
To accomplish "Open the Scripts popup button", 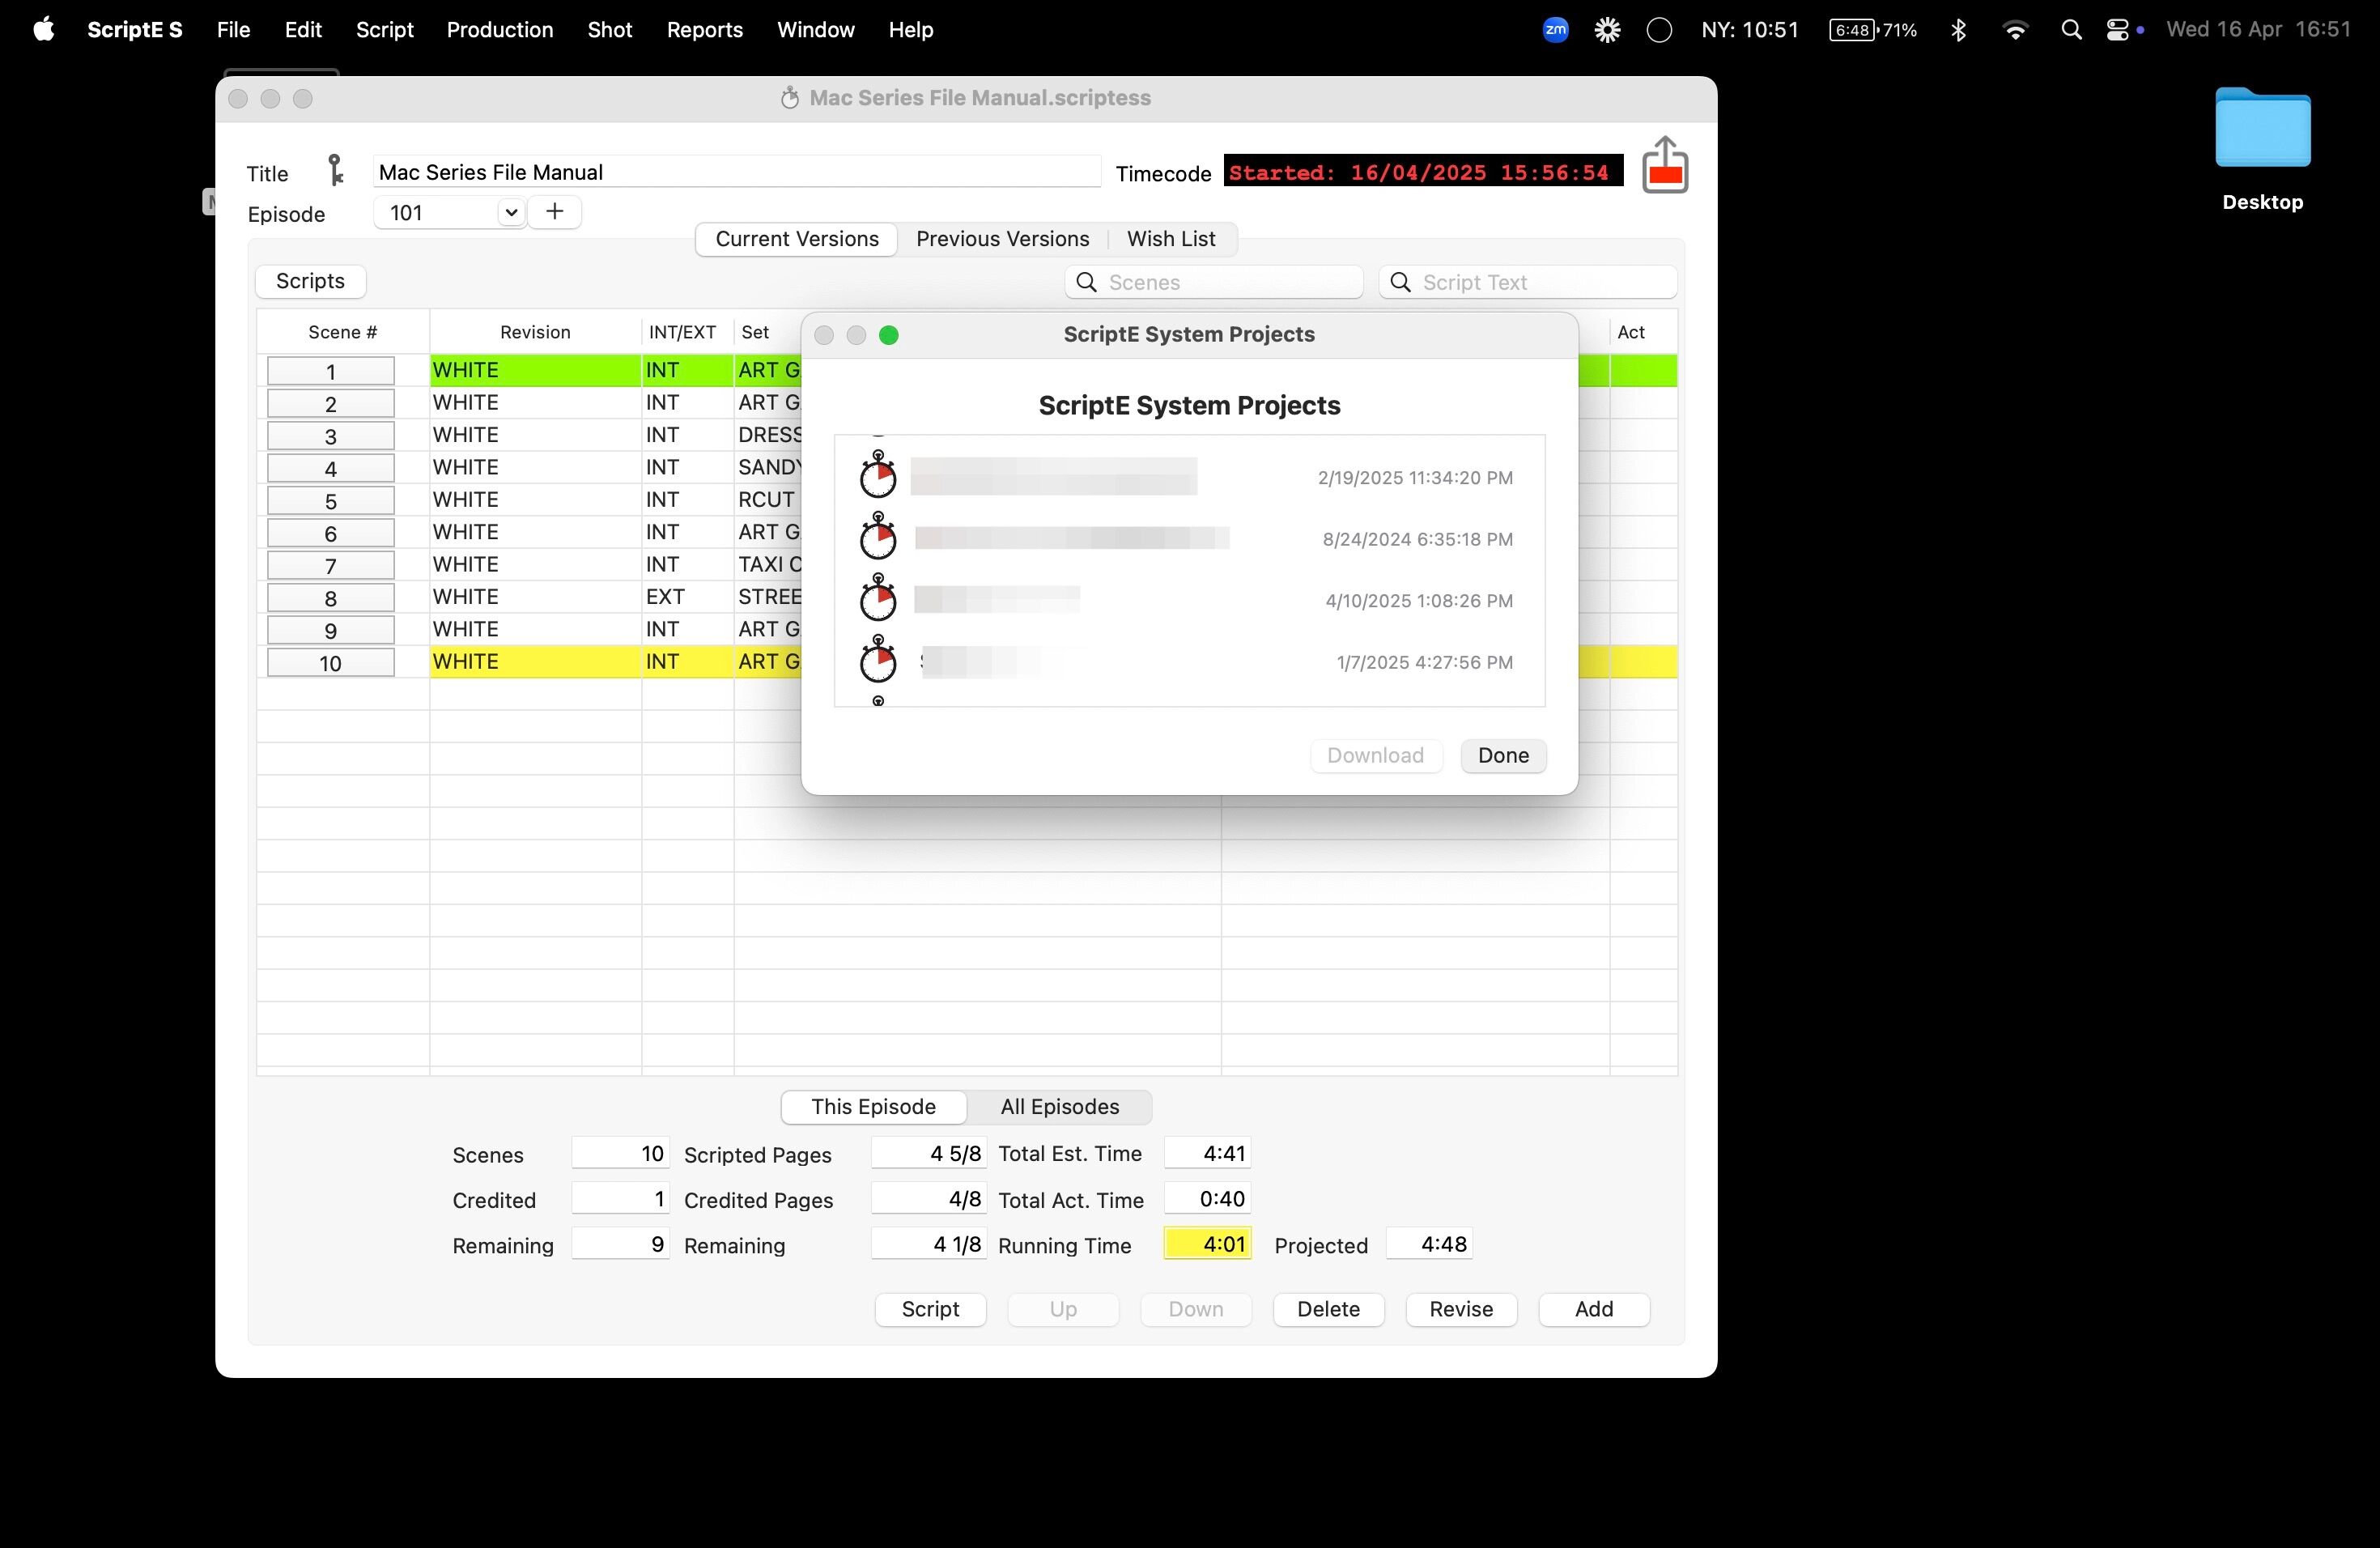I will [x=310, y=281].
